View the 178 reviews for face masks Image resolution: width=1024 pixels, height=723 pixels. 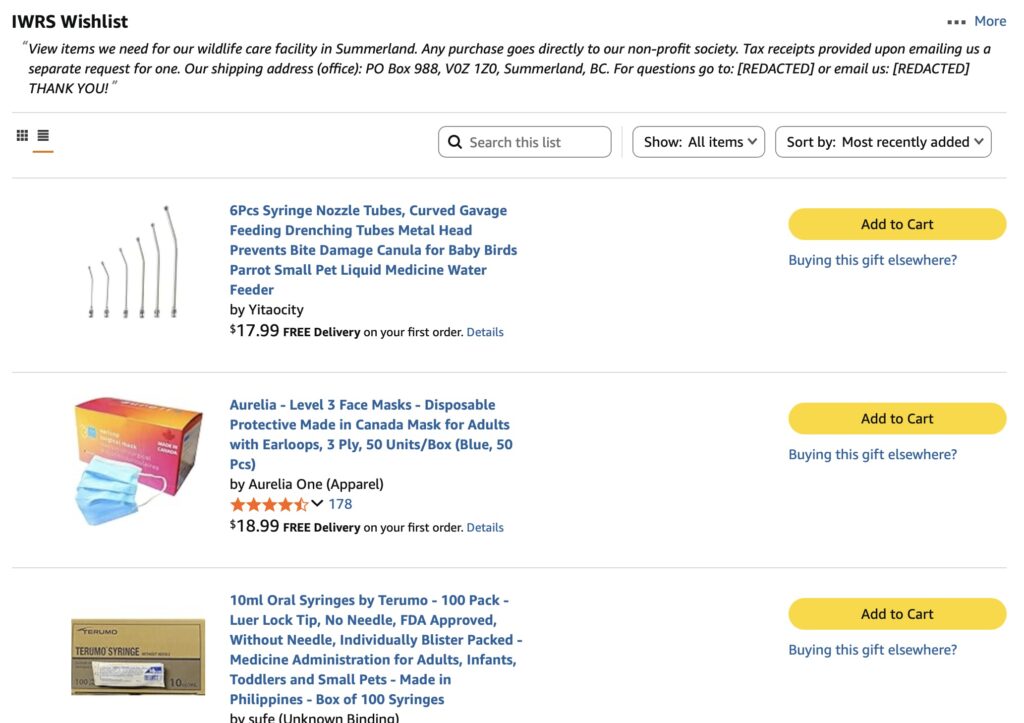(340, 504)
